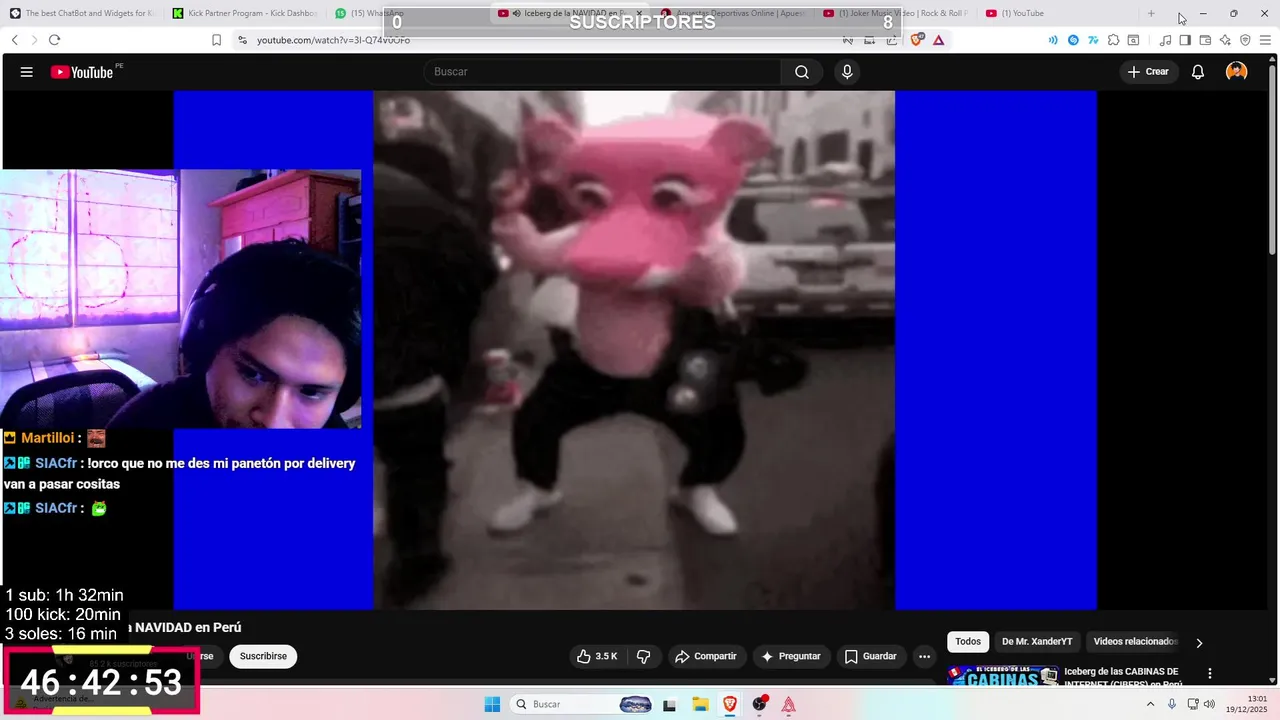Open the Brave browser taskbar icon
The image size is (1280, 720).
[x=730, y=704]
